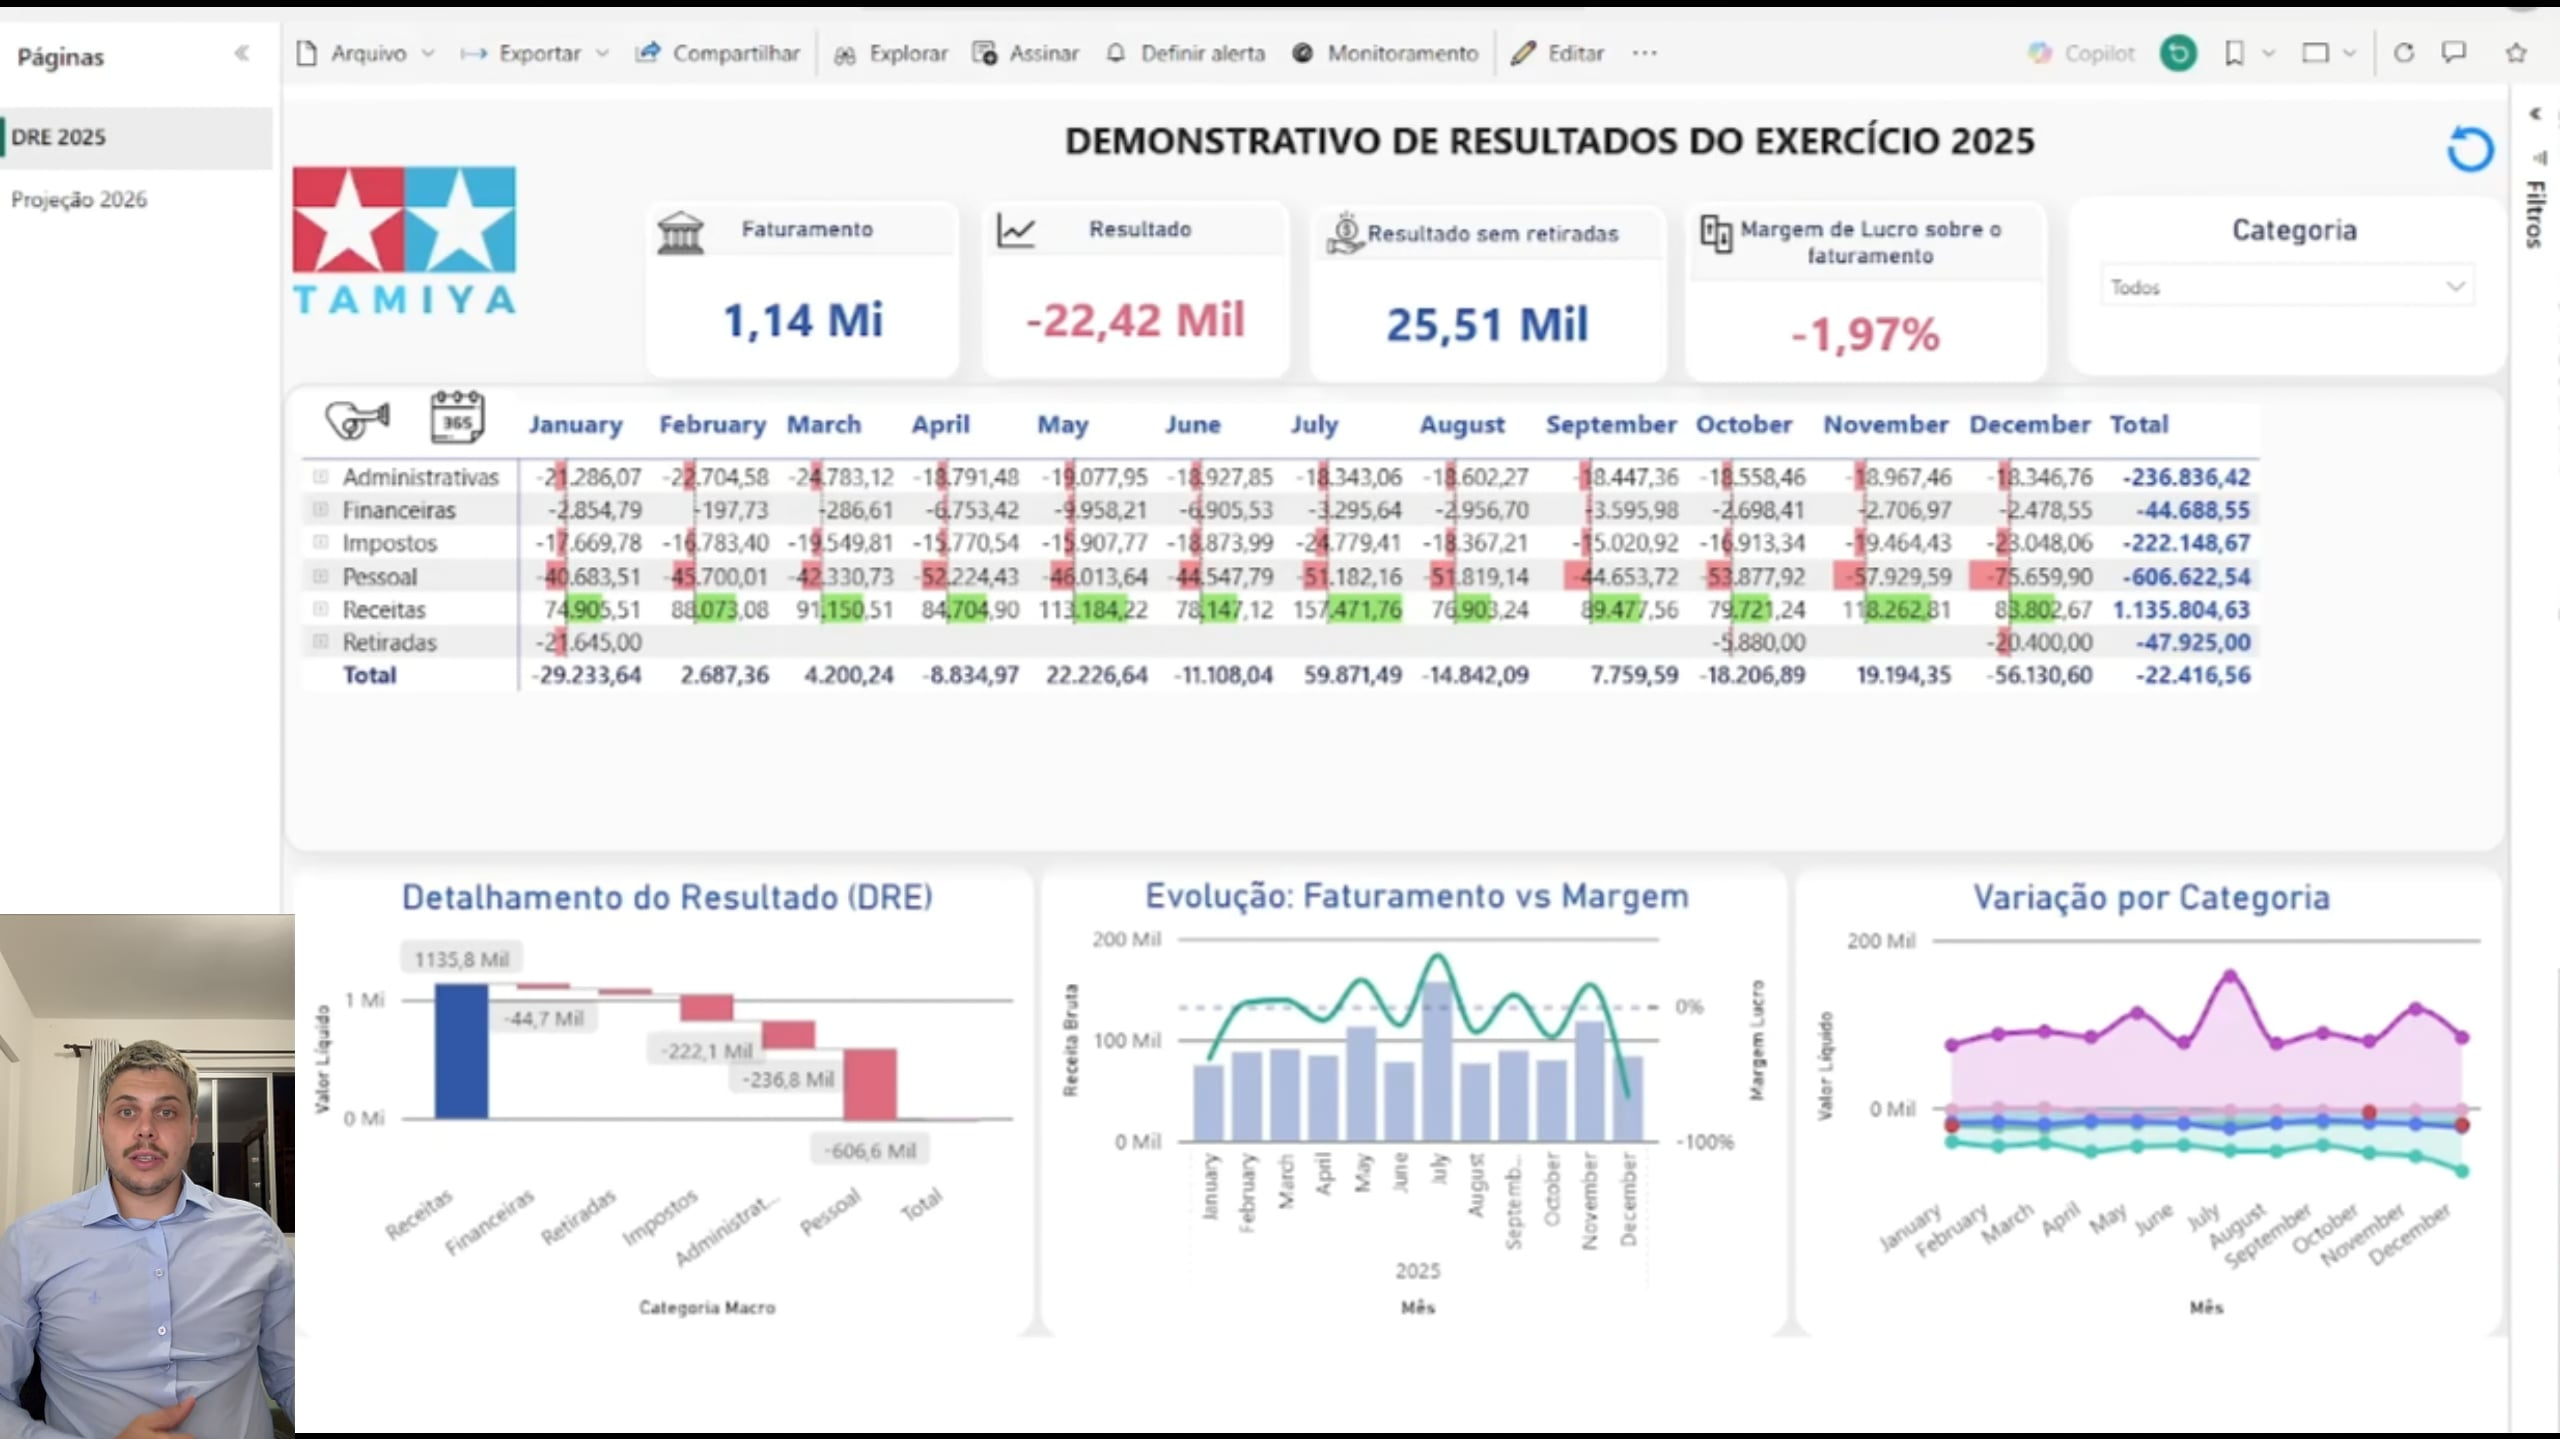Collapse the Páginas pane with chevrons
The width and height of the screenshot is (2560, 1439).
(x=241, y=54)
